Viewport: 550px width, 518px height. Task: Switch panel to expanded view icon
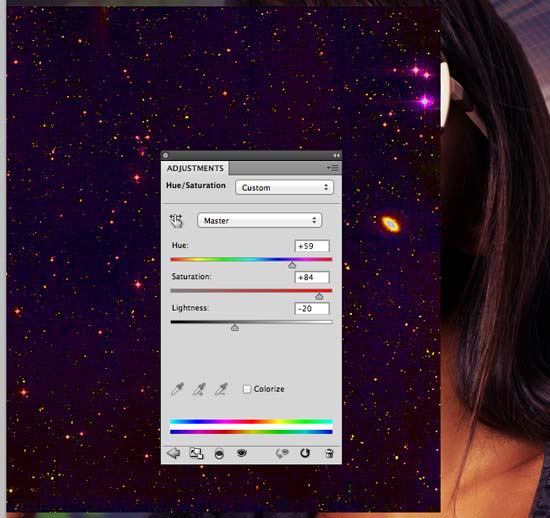coord(196,453)
